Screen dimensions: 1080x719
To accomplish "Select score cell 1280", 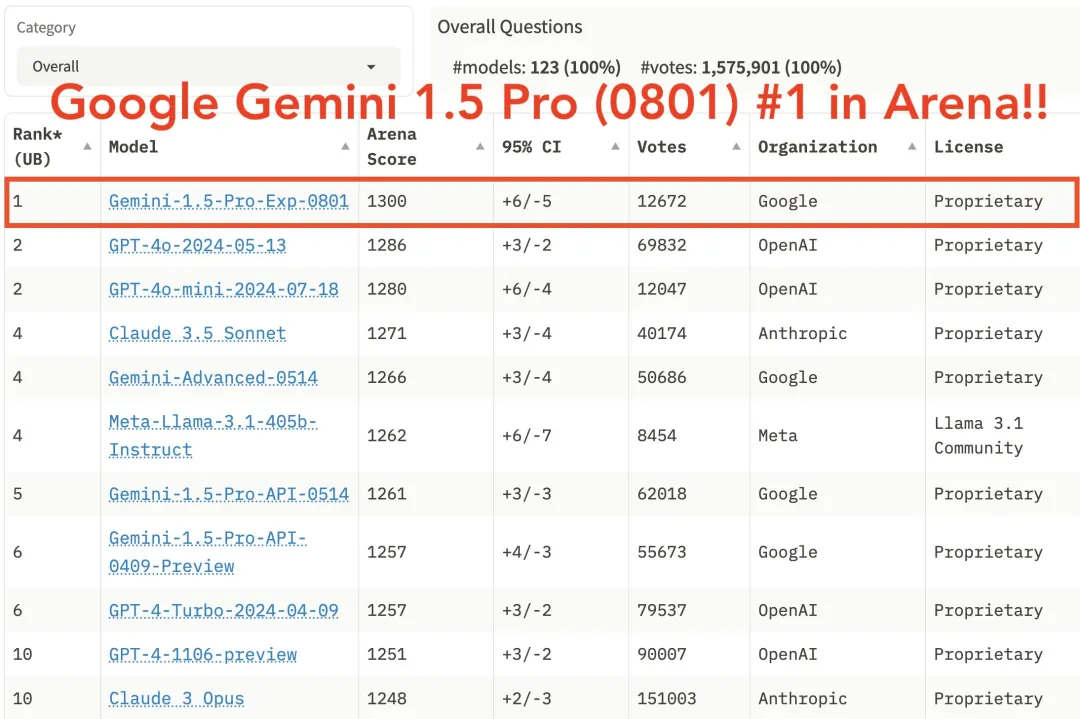I will point(387,289).
